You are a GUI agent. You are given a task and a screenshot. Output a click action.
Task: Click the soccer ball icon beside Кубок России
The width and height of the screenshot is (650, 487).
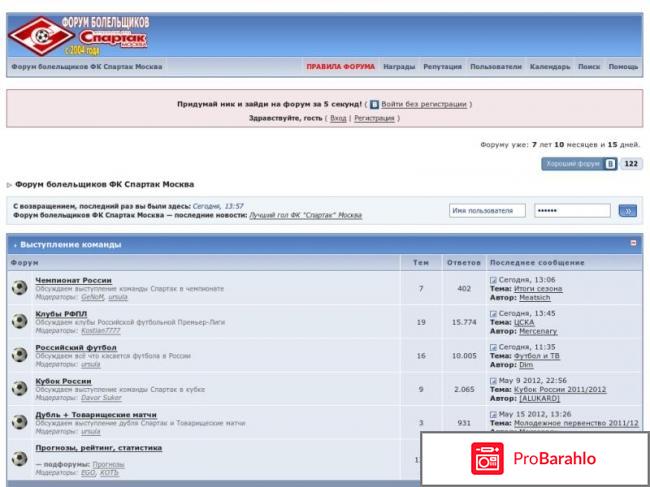pyautogui.click(x=19, y=387)
